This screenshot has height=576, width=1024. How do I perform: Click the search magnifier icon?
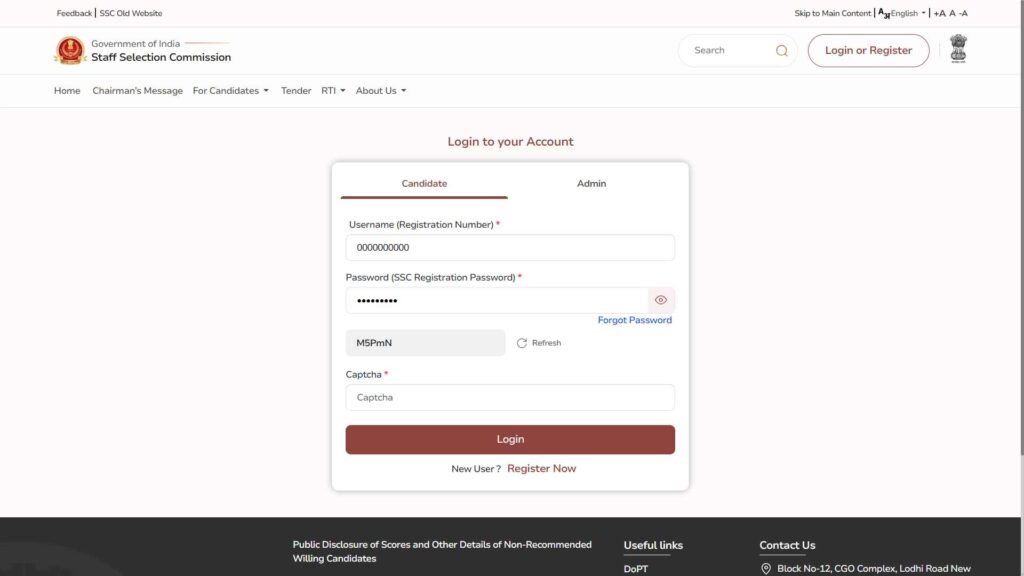click(x=782, y=51)
